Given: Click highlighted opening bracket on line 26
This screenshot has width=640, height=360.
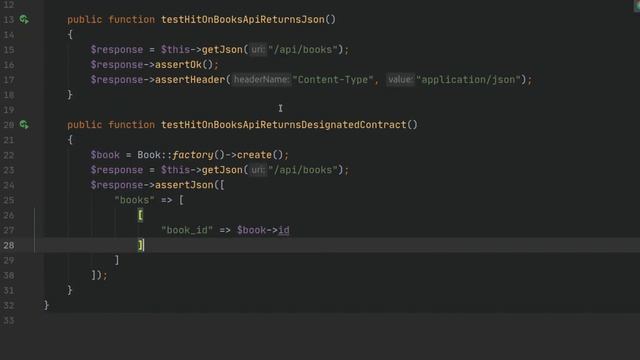Looking at the screenshot, I should click(140, 215).
